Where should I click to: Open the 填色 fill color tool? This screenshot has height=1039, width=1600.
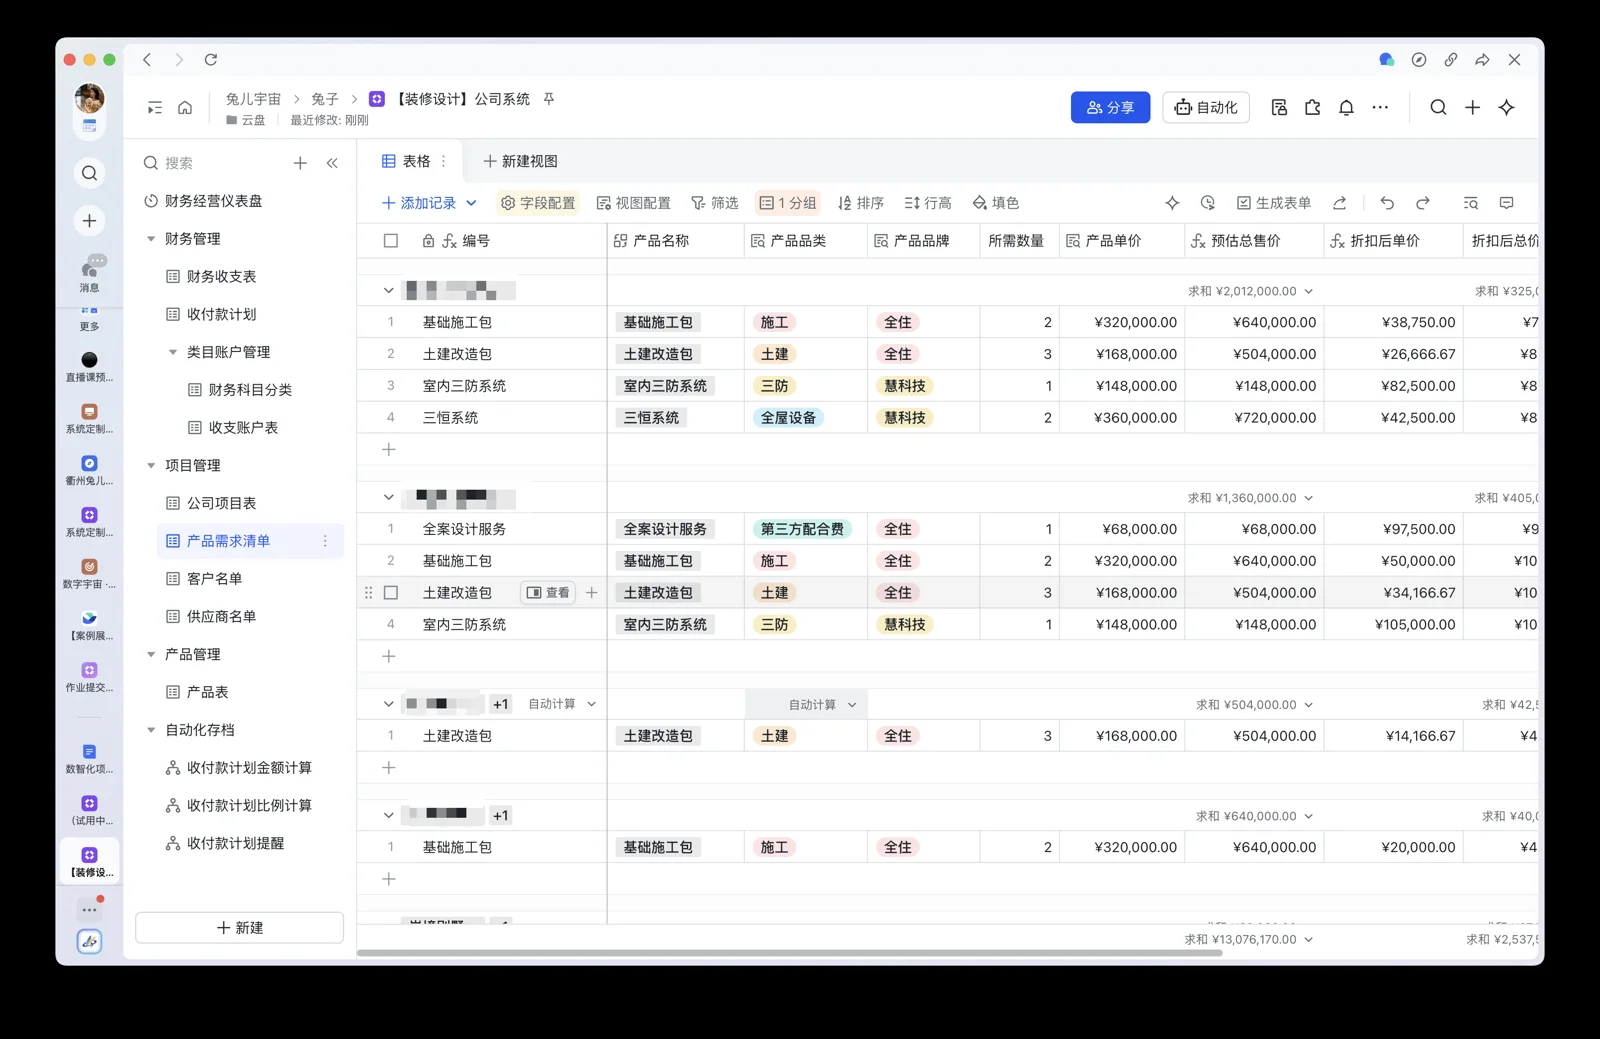(x=996, y=203)
